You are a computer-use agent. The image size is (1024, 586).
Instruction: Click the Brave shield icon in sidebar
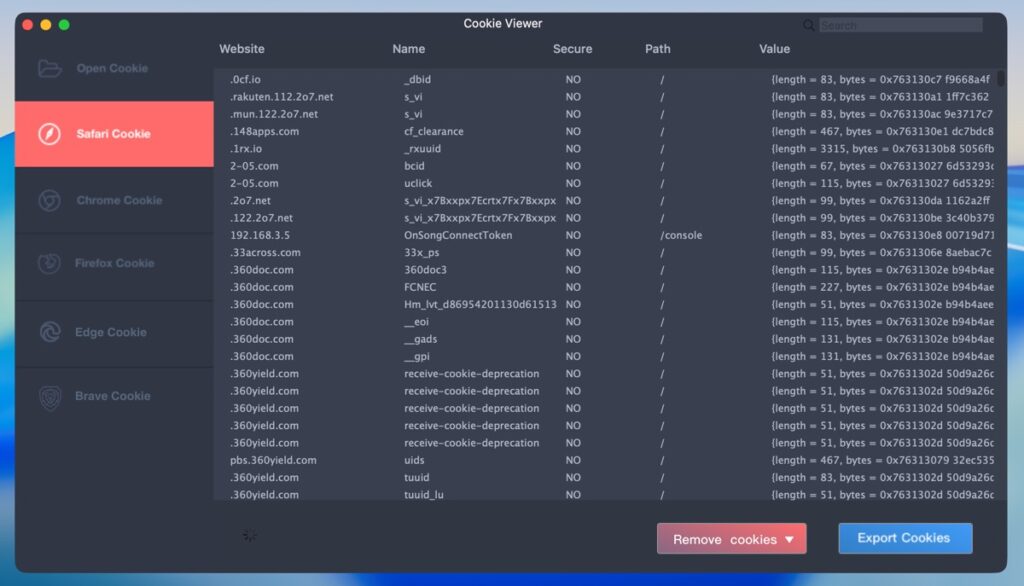click(49, 397)
